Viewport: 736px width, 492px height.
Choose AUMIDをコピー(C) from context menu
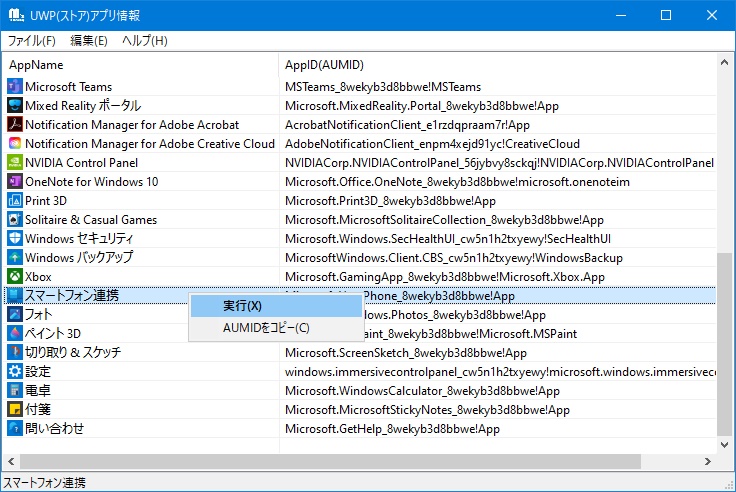click(x=276, y=328)
